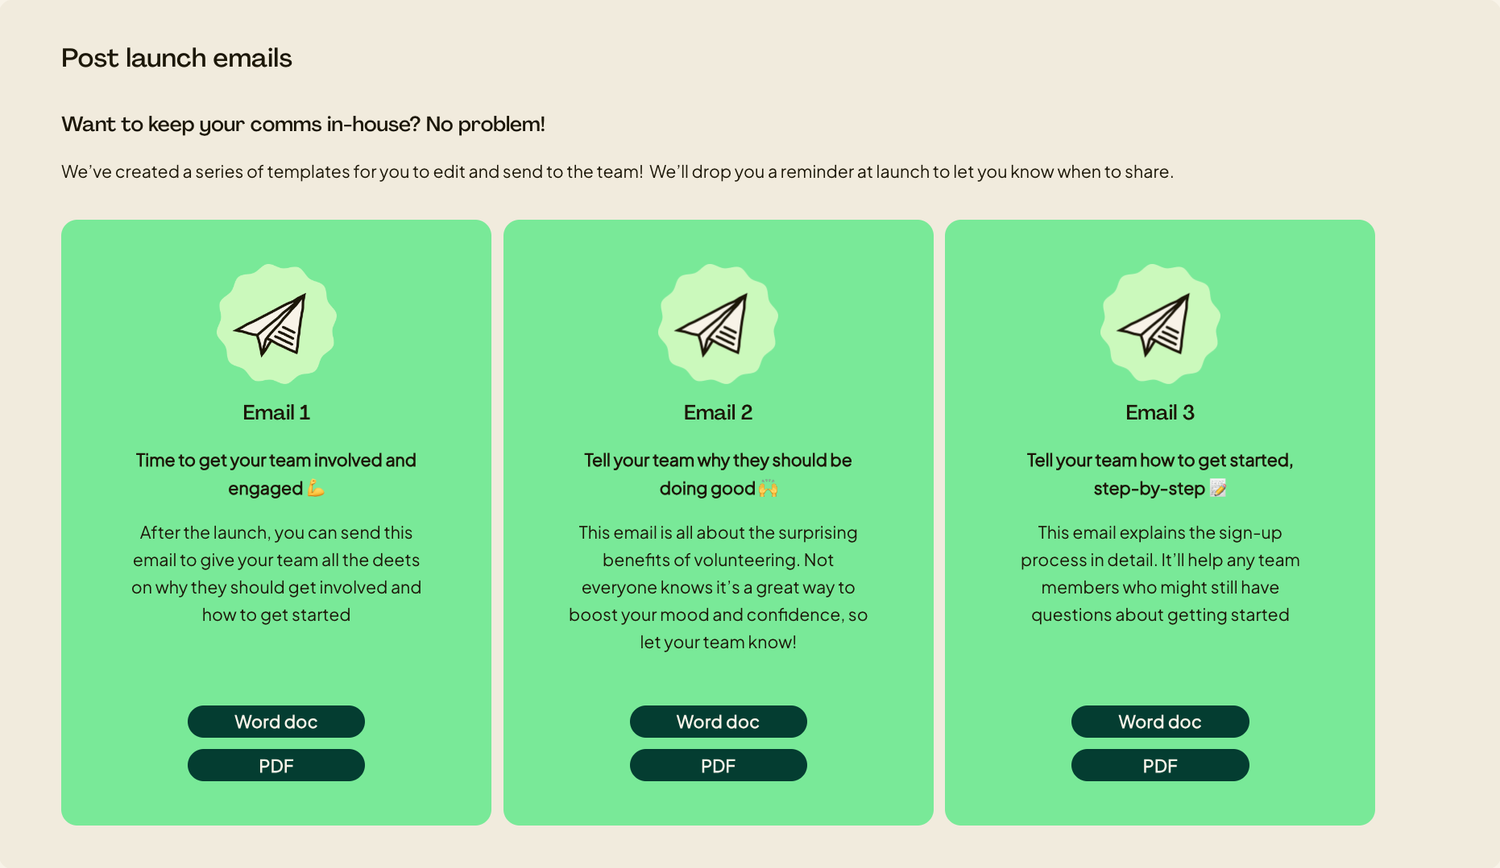Select the Email 2 heading

tap(718, 412)
